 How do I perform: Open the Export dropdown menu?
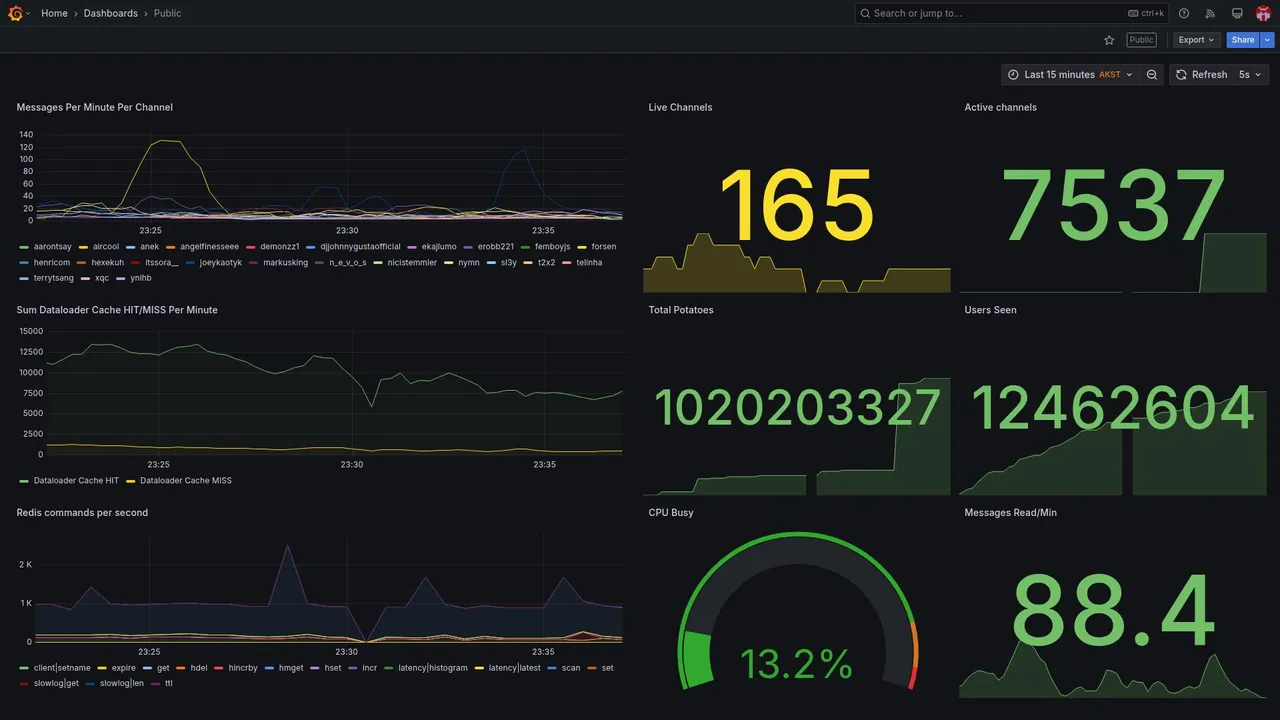(x=1196, y=40)
